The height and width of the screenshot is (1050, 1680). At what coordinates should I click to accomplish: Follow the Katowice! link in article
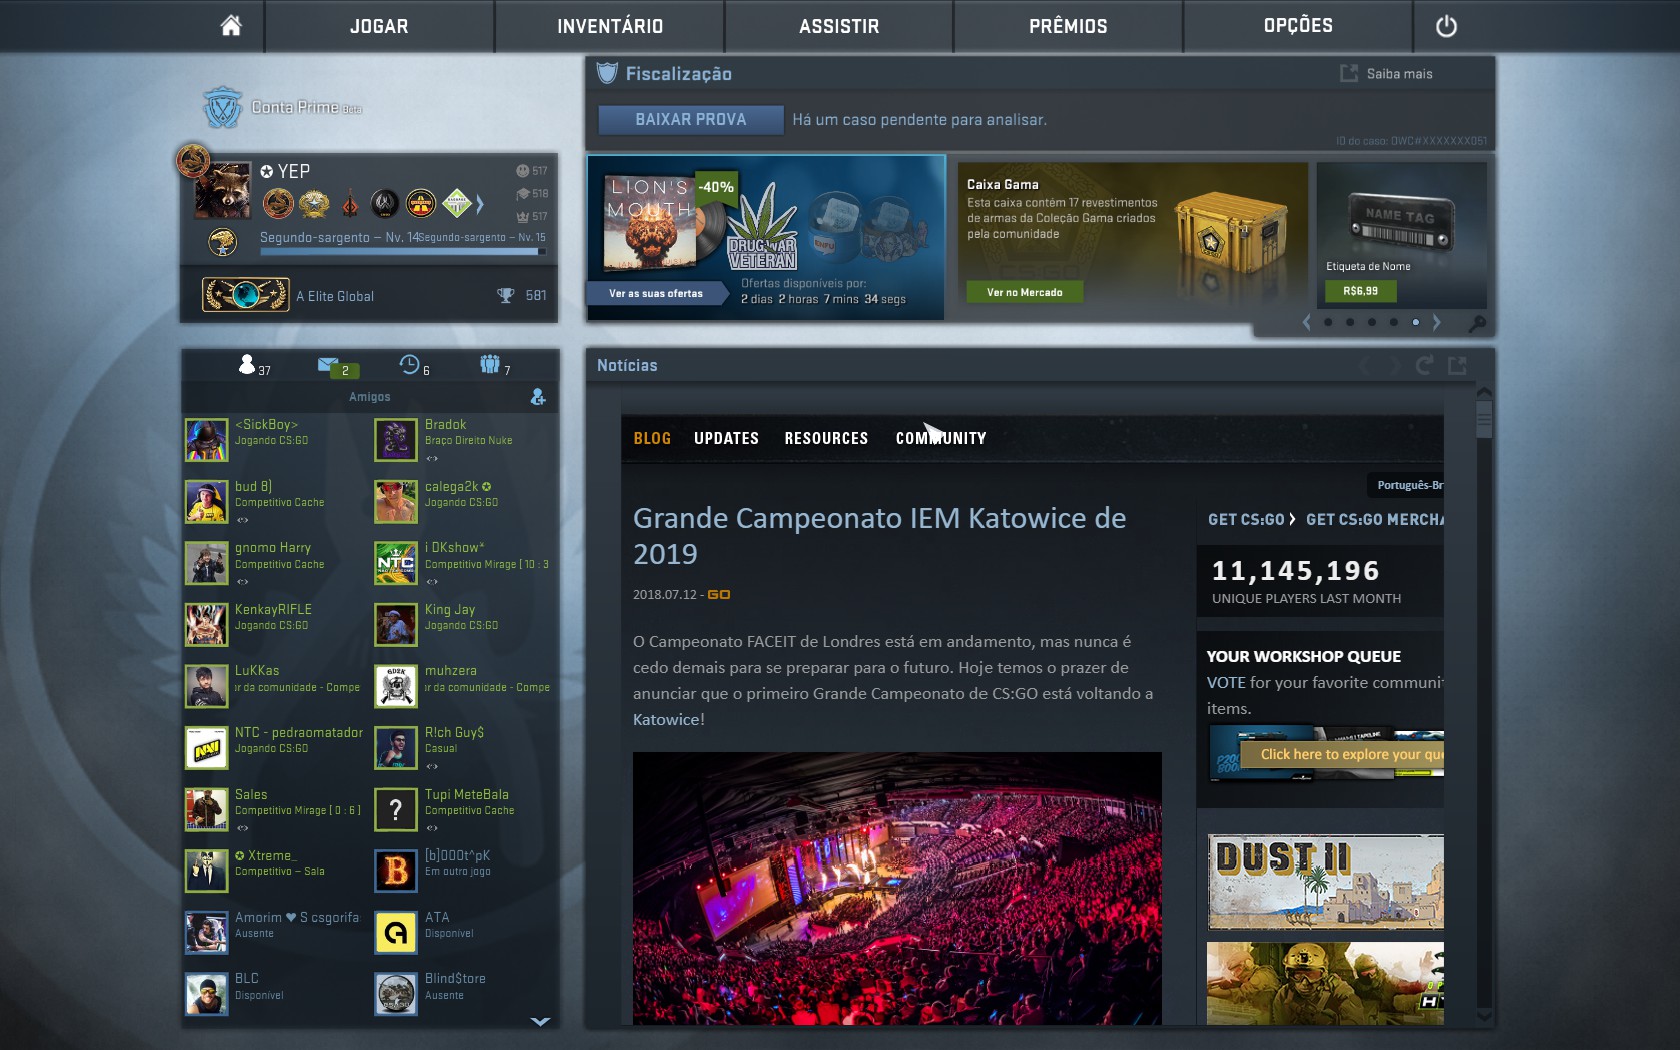coord(669,719)
